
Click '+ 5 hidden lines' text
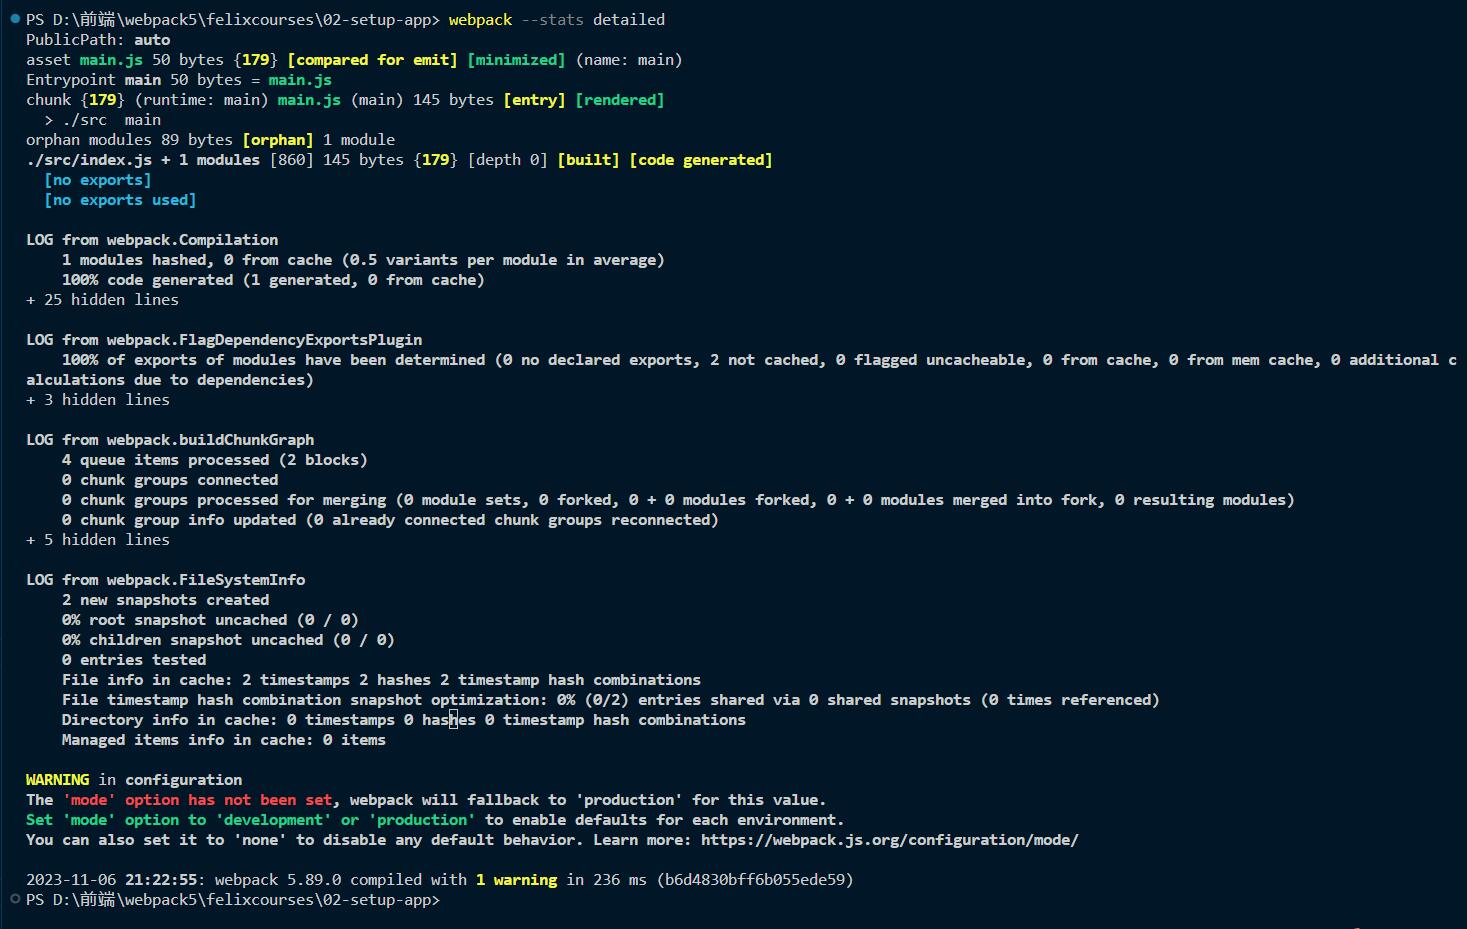tap(98, 540)
